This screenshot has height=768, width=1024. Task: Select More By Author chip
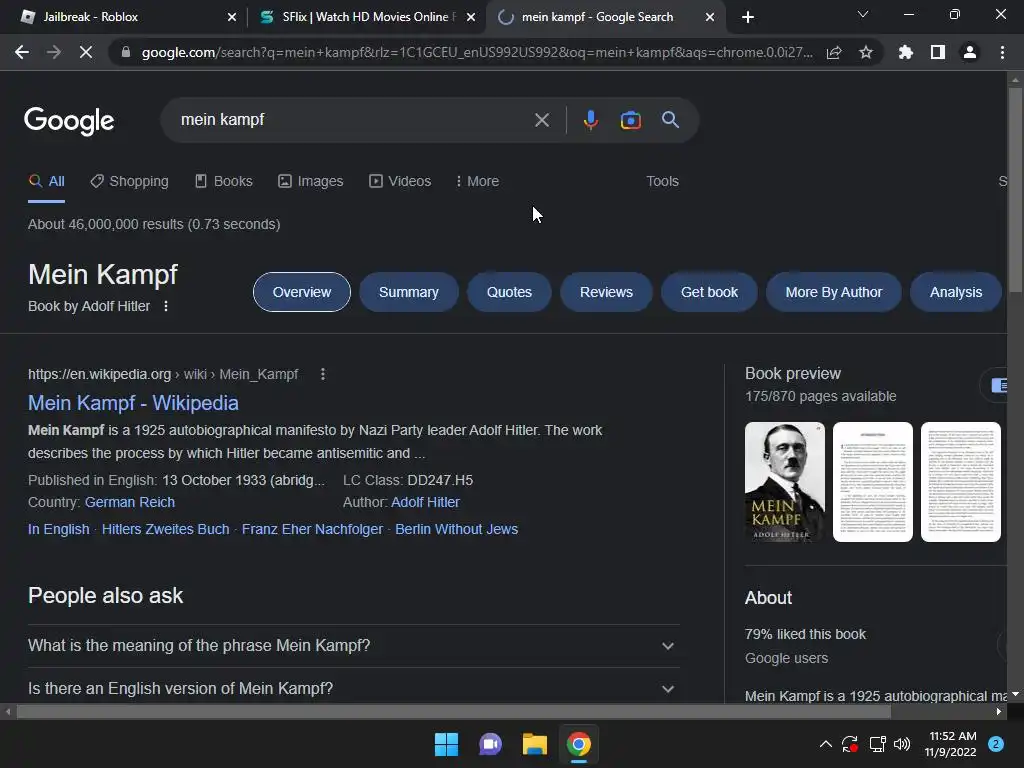(833, 292)
